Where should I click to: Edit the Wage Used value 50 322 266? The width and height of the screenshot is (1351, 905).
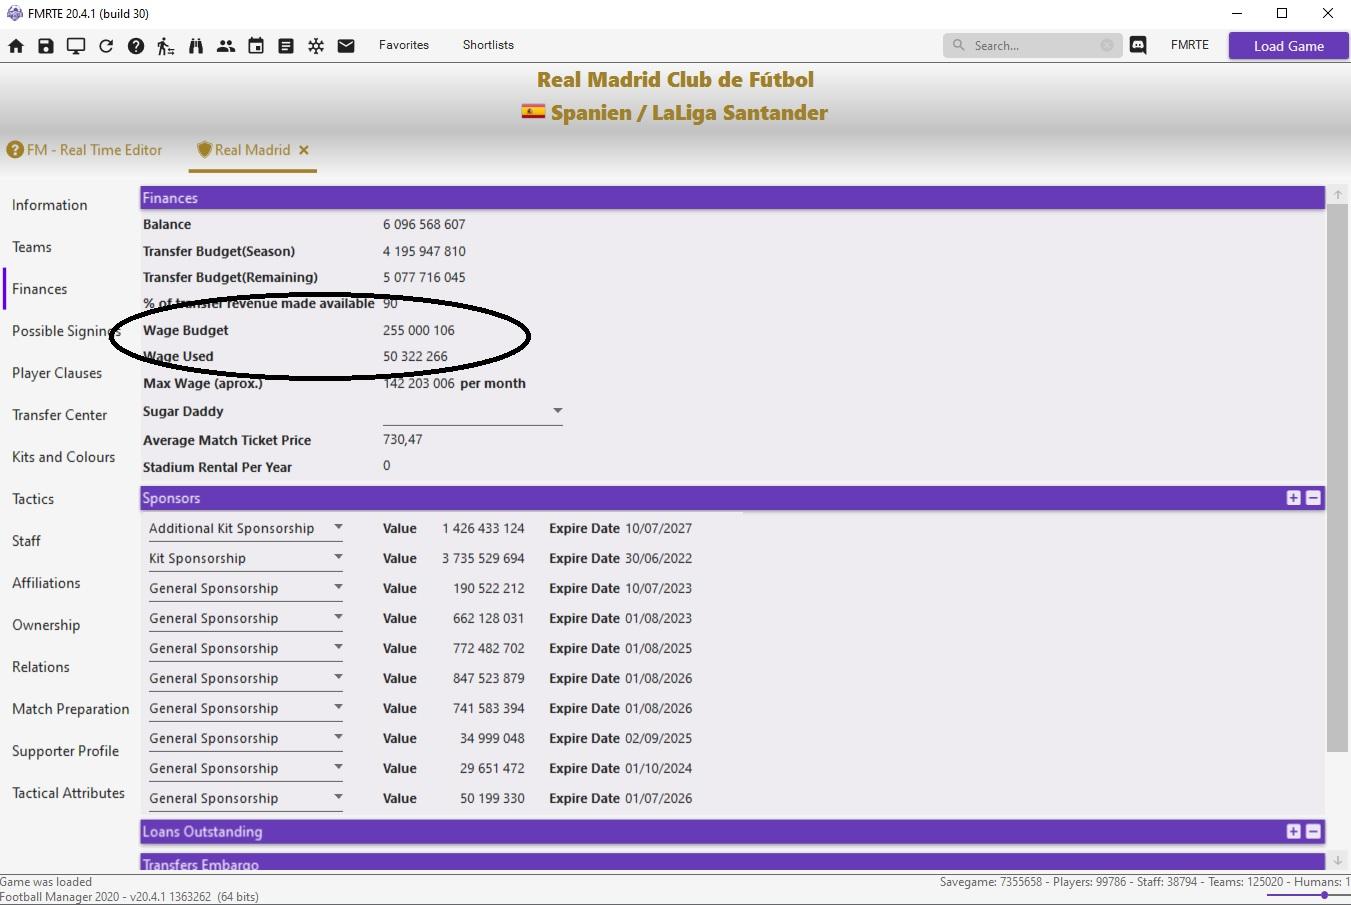point(415,356)
